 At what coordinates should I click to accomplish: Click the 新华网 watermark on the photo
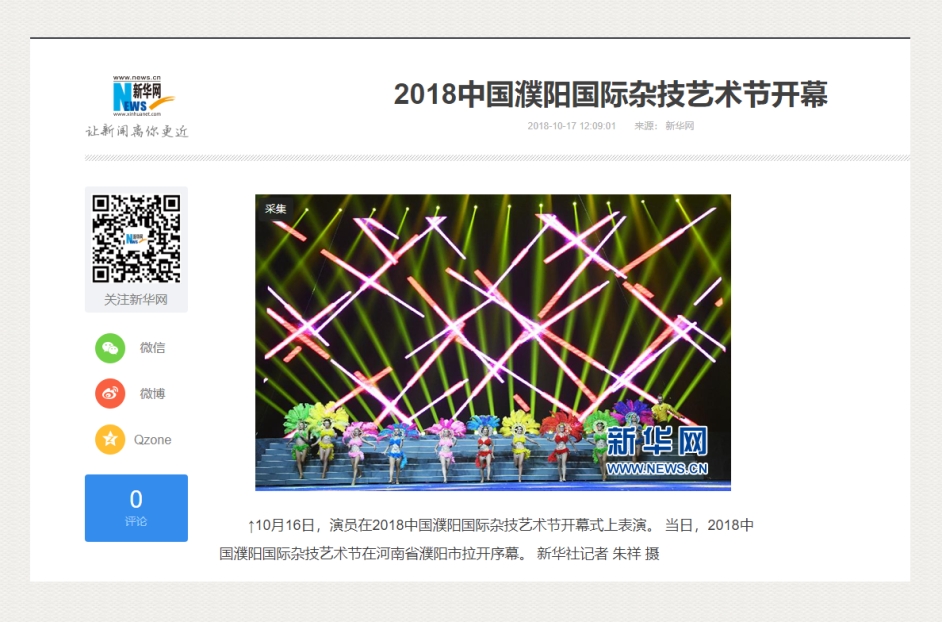[657, 449]
